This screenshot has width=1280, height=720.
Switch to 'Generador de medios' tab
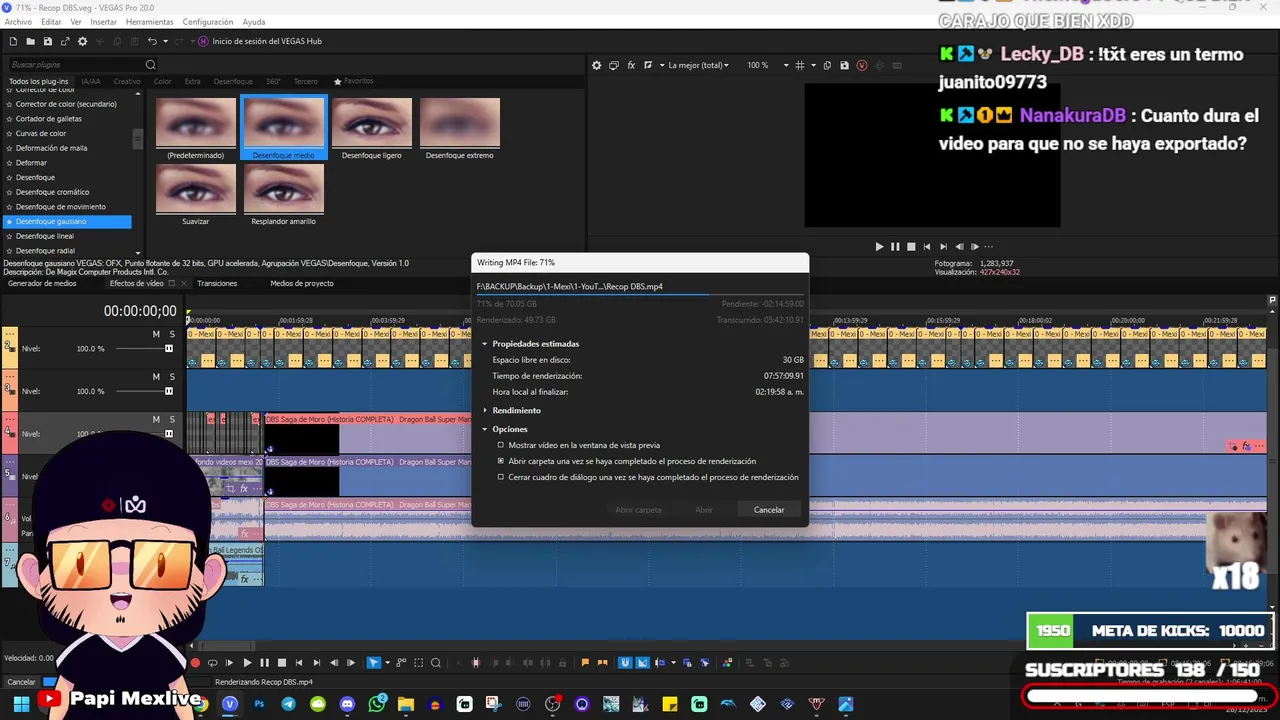(x=42, y=283)
